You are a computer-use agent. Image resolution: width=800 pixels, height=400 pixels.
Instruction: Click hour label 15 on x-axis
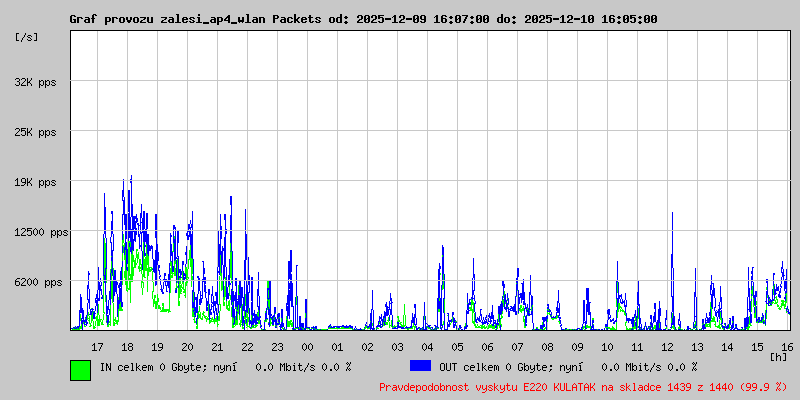[758, 347]
